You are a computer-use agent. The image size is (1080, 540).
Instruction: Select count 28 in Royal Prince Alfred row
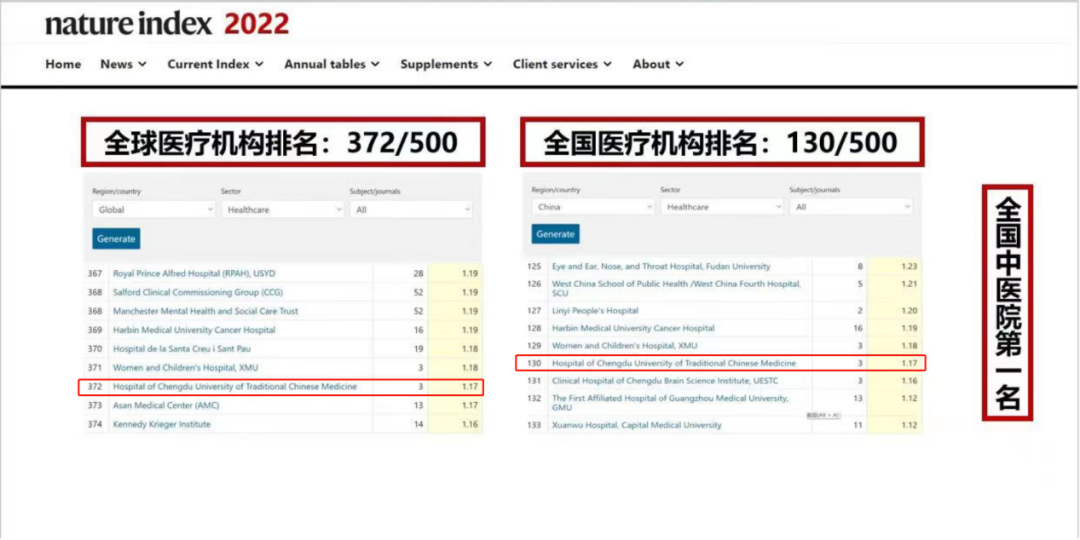418,273
